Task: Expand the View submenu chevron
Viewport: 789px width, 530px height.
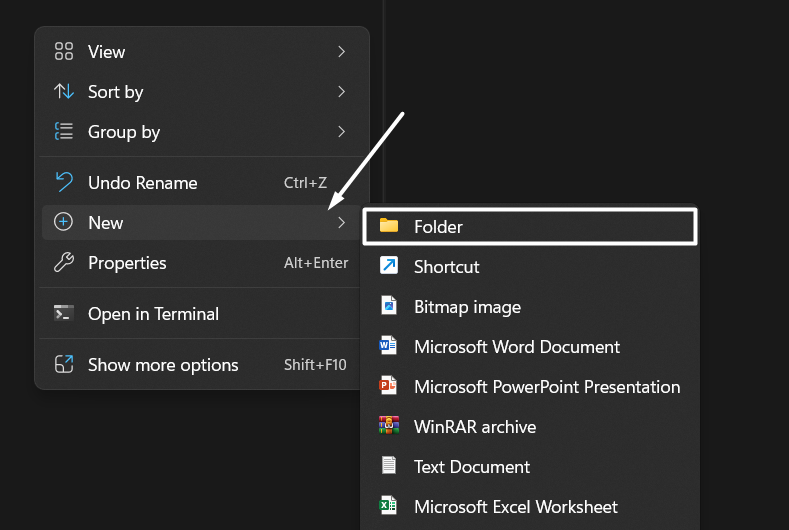Action: point(341,51)
